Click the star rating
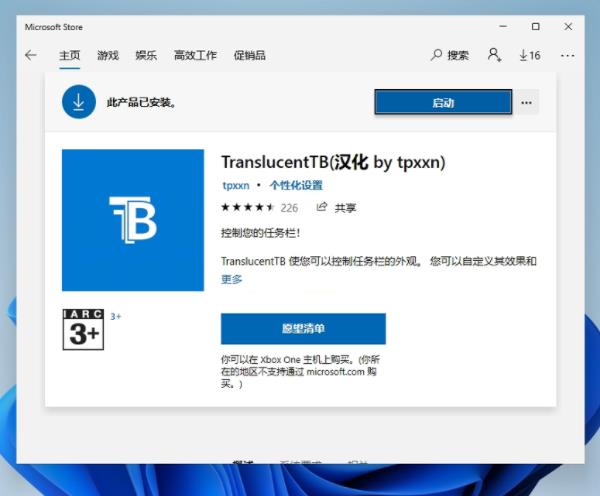Image resolution: width=600 pixels, height=496 pixels. (x=248, y=207)
